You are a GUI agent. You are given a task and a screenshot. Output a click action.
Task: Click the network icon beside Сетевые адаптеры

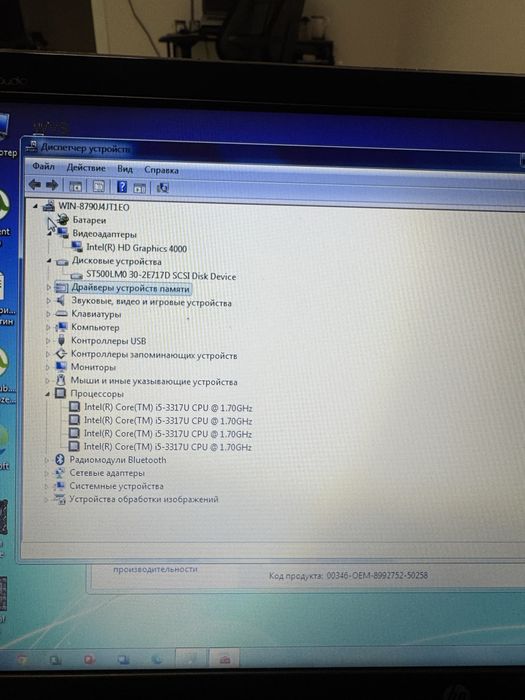pyautogui.click(x=59, y=473)
